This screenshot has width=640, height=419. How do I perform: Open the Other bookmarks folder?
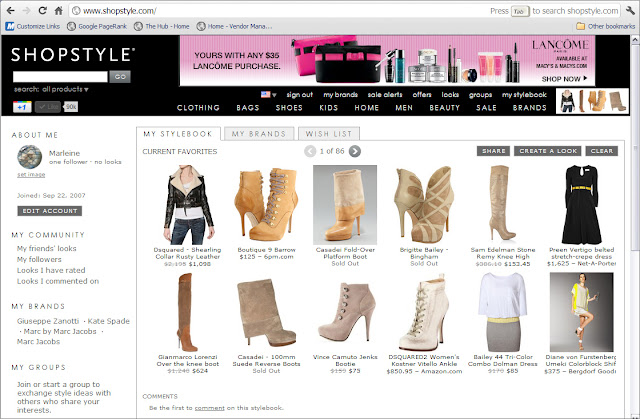[x=605, y=26]
